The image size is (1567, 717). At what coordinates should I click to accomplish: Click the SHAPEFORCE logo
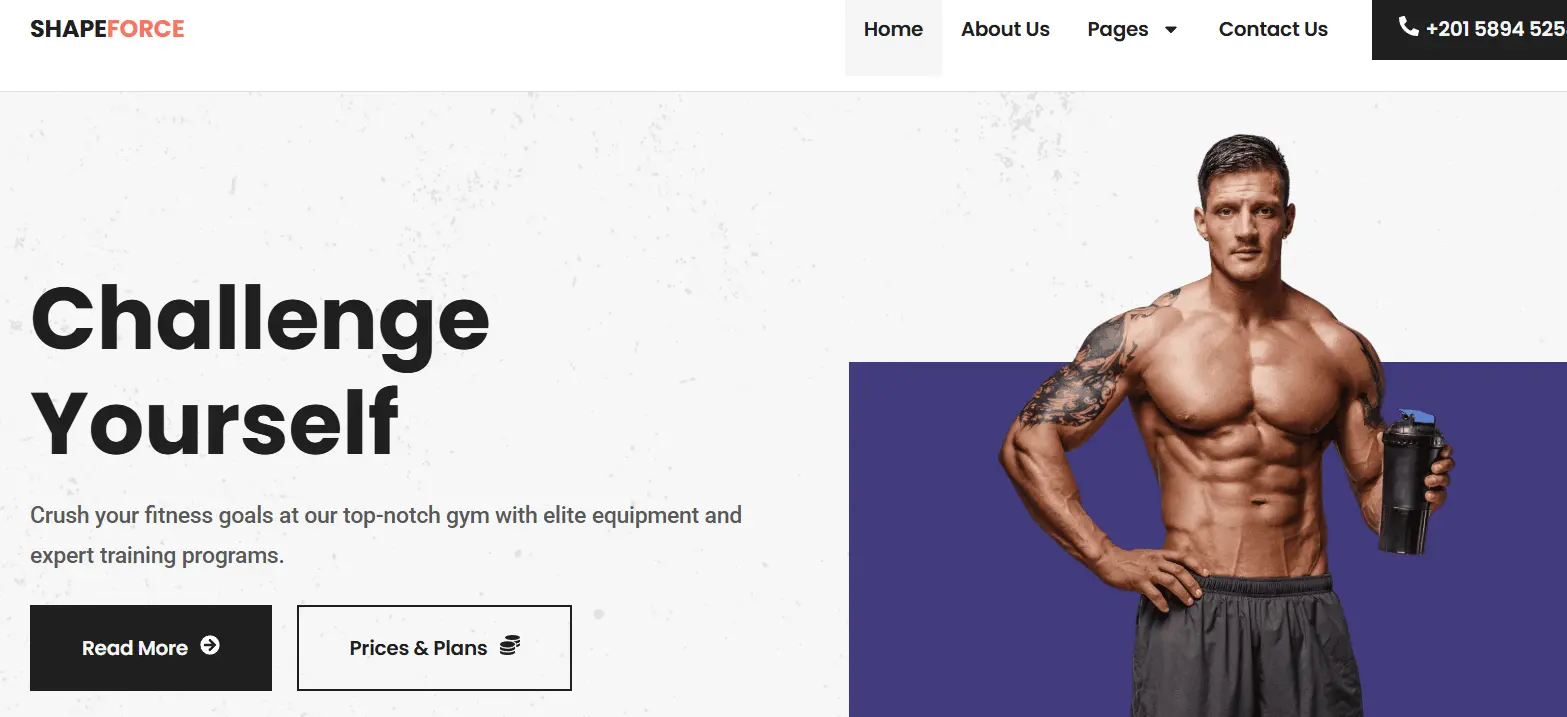click(x=107, y=29)
